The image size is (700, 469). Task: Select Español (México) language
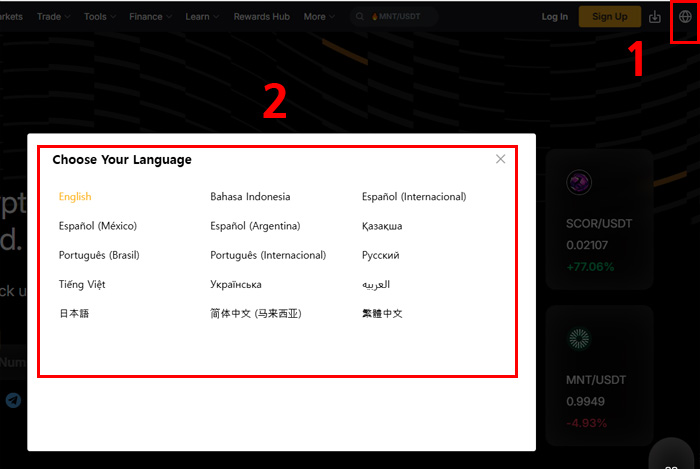[98, 226]
